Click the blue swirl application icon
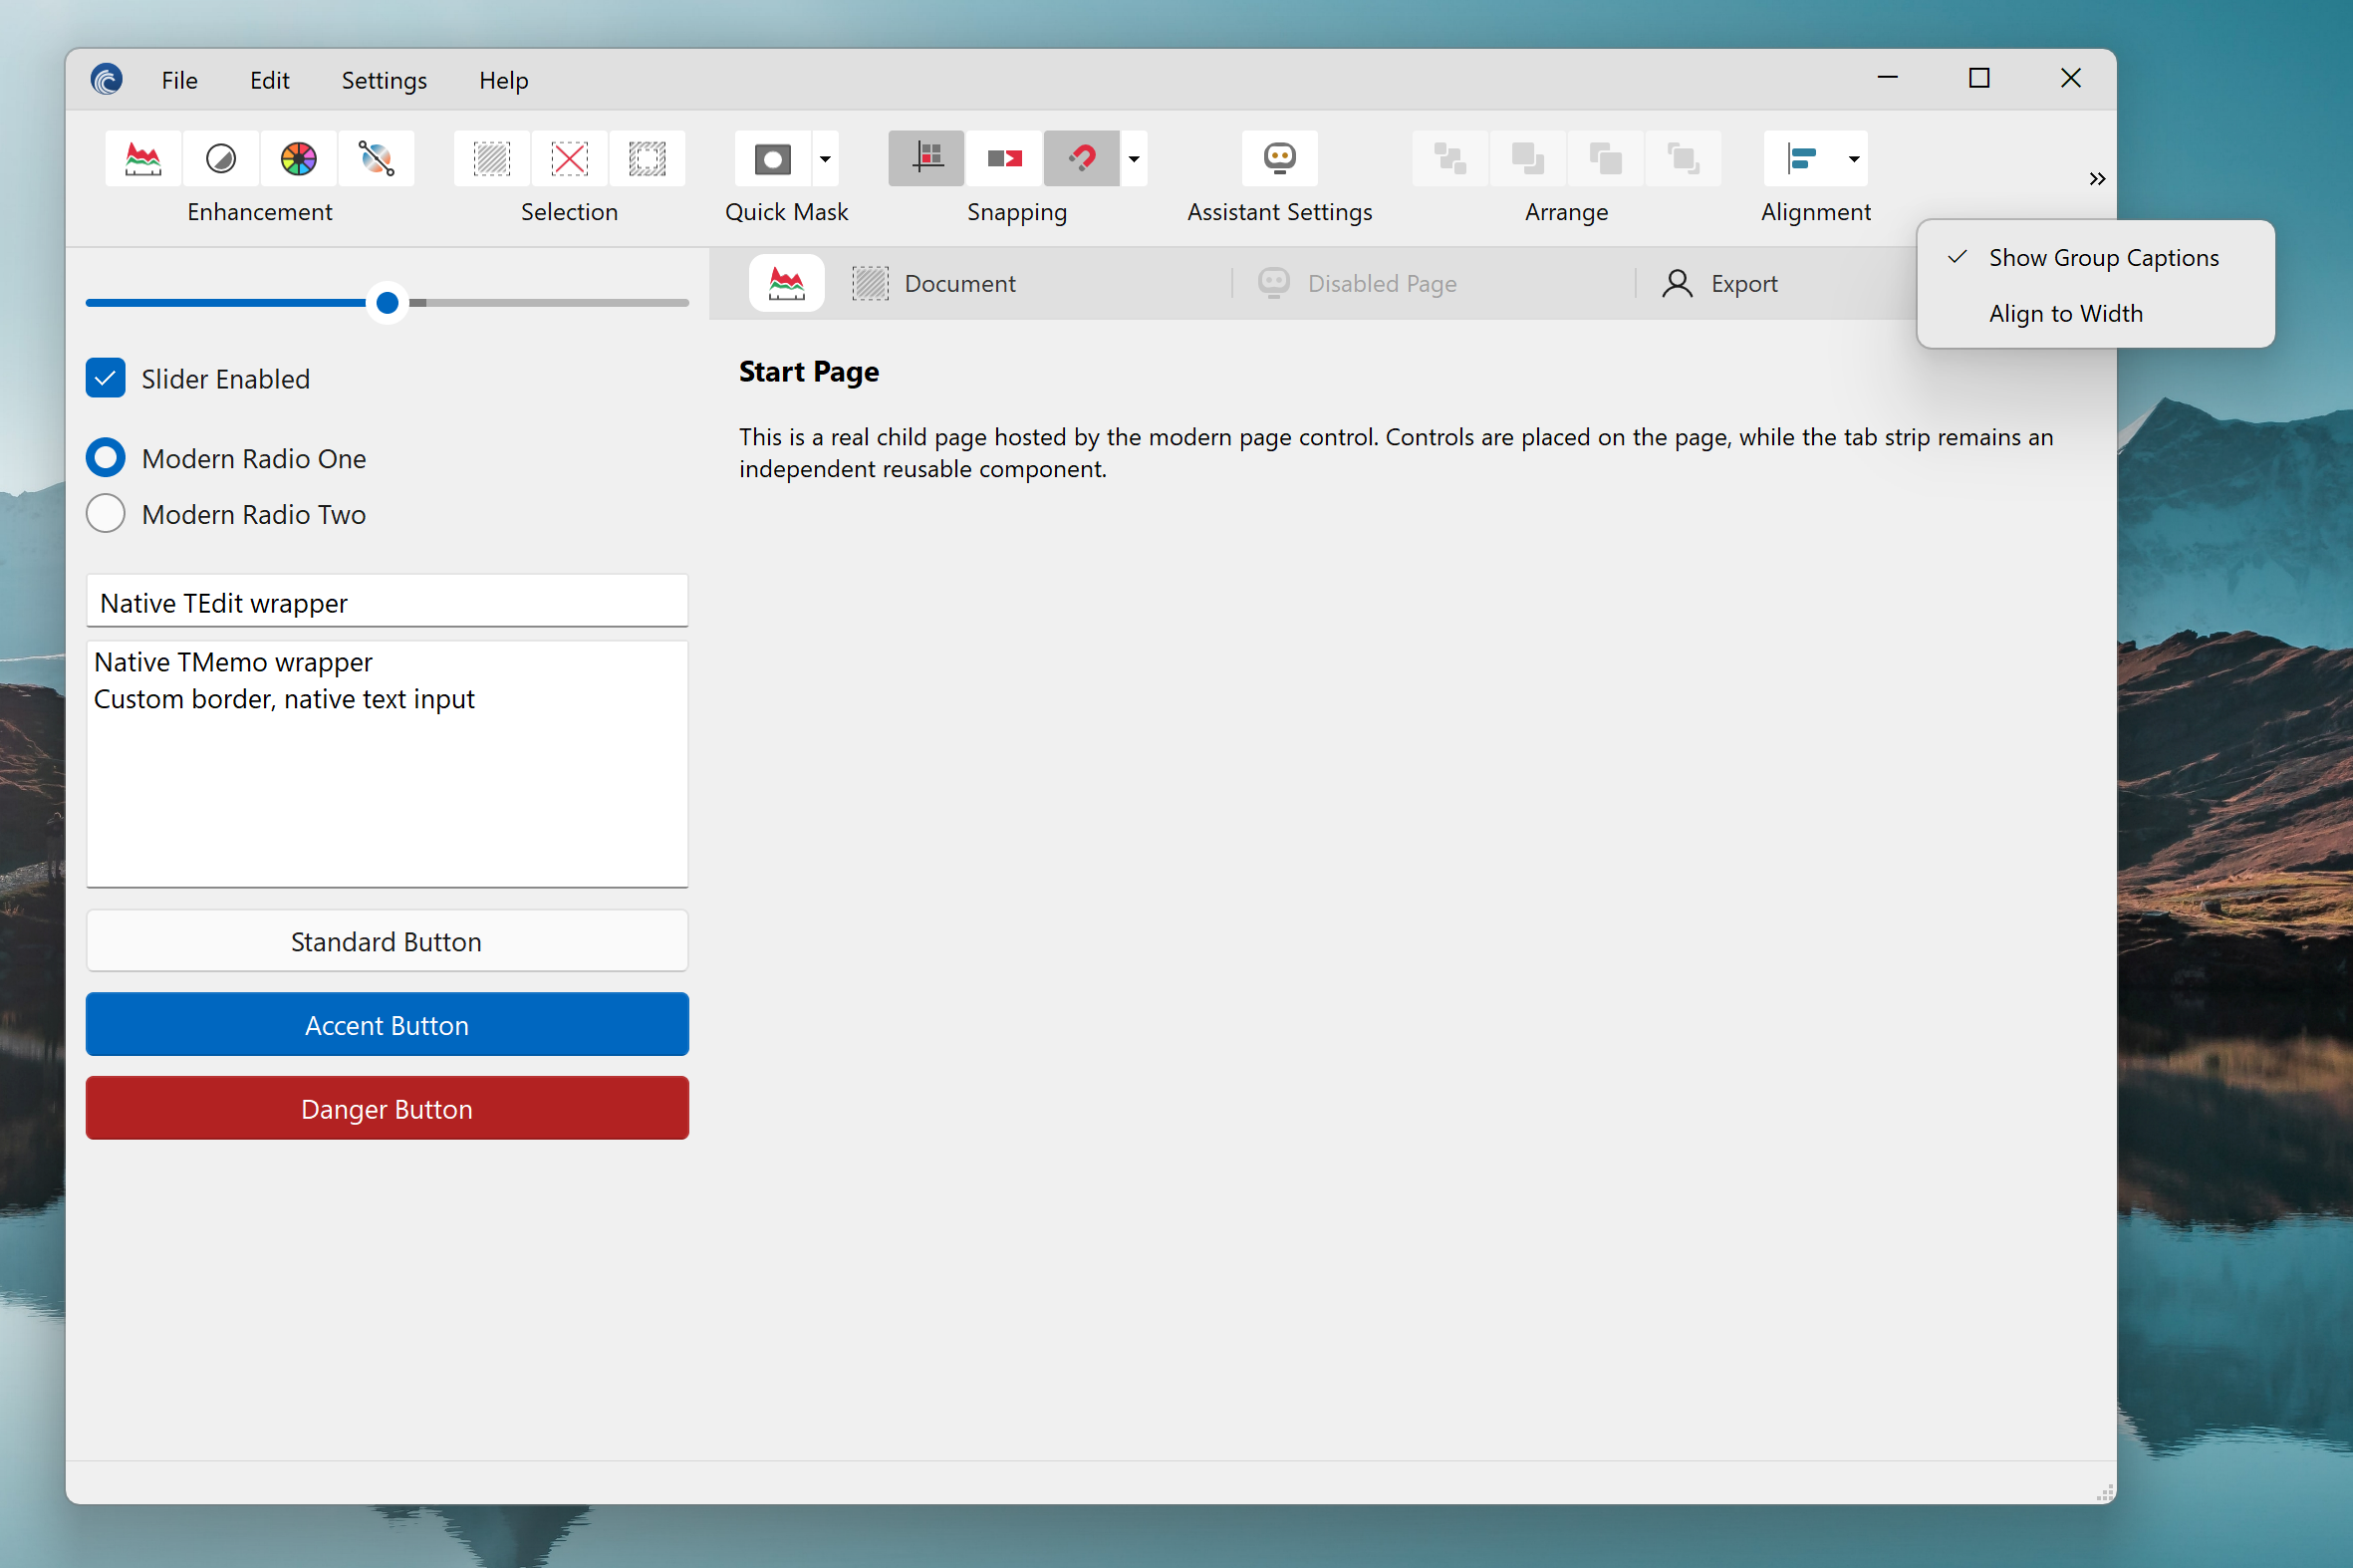The height and width of the screenshot is (1568, 2353). [107, 79]
